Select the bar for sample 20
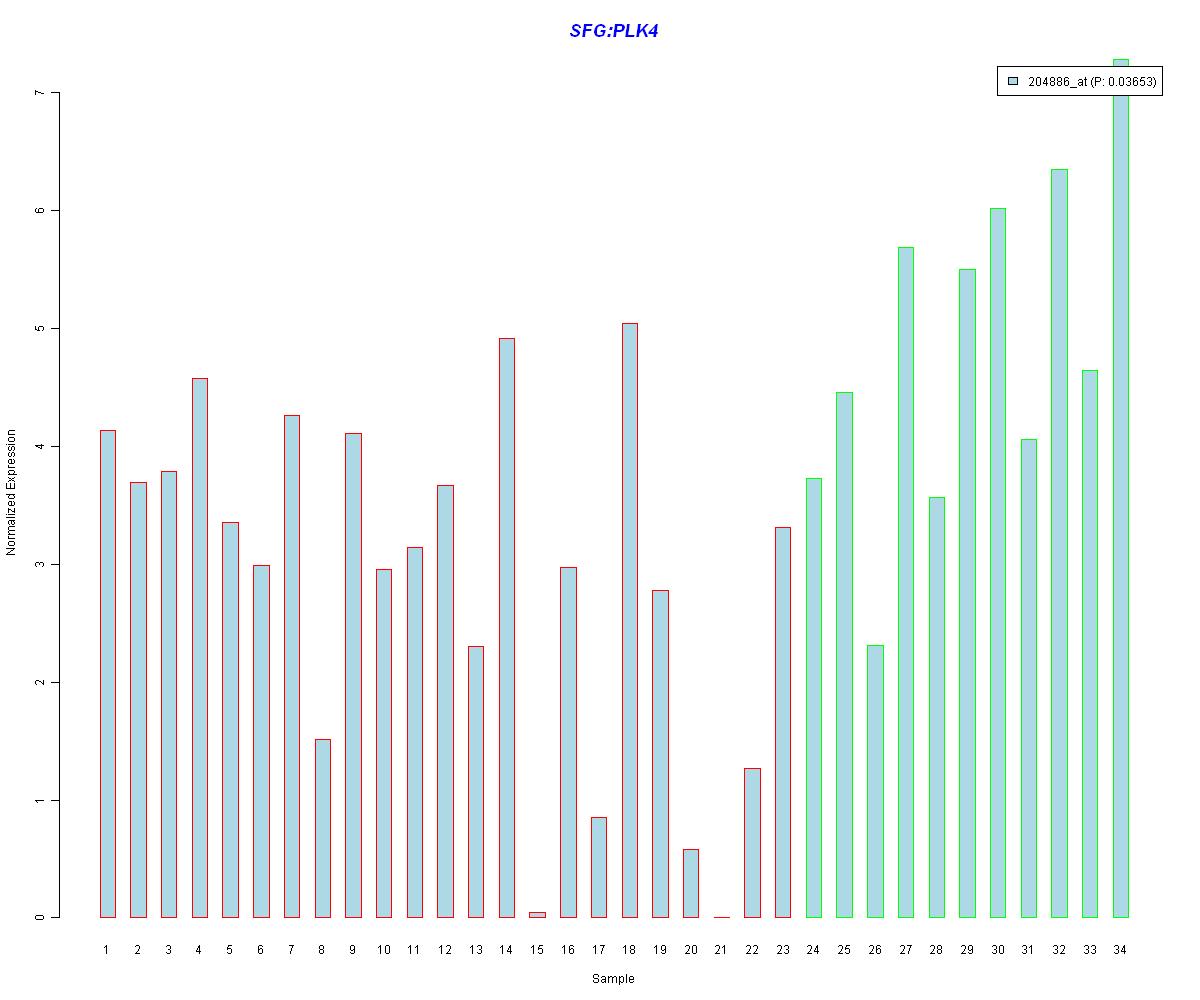 click(690, 883)
